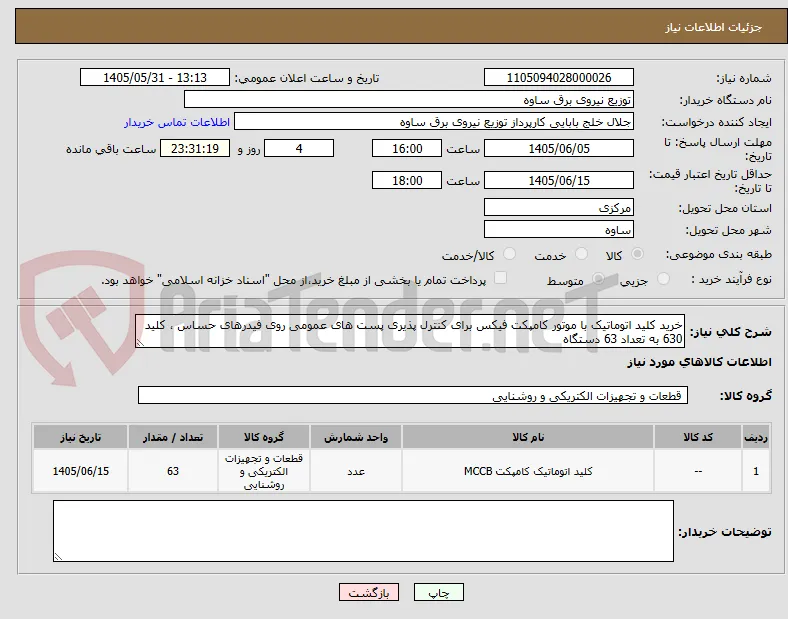
Task: Click the شماره نیاز field 1105094028000026
Action: coord(559,77)
